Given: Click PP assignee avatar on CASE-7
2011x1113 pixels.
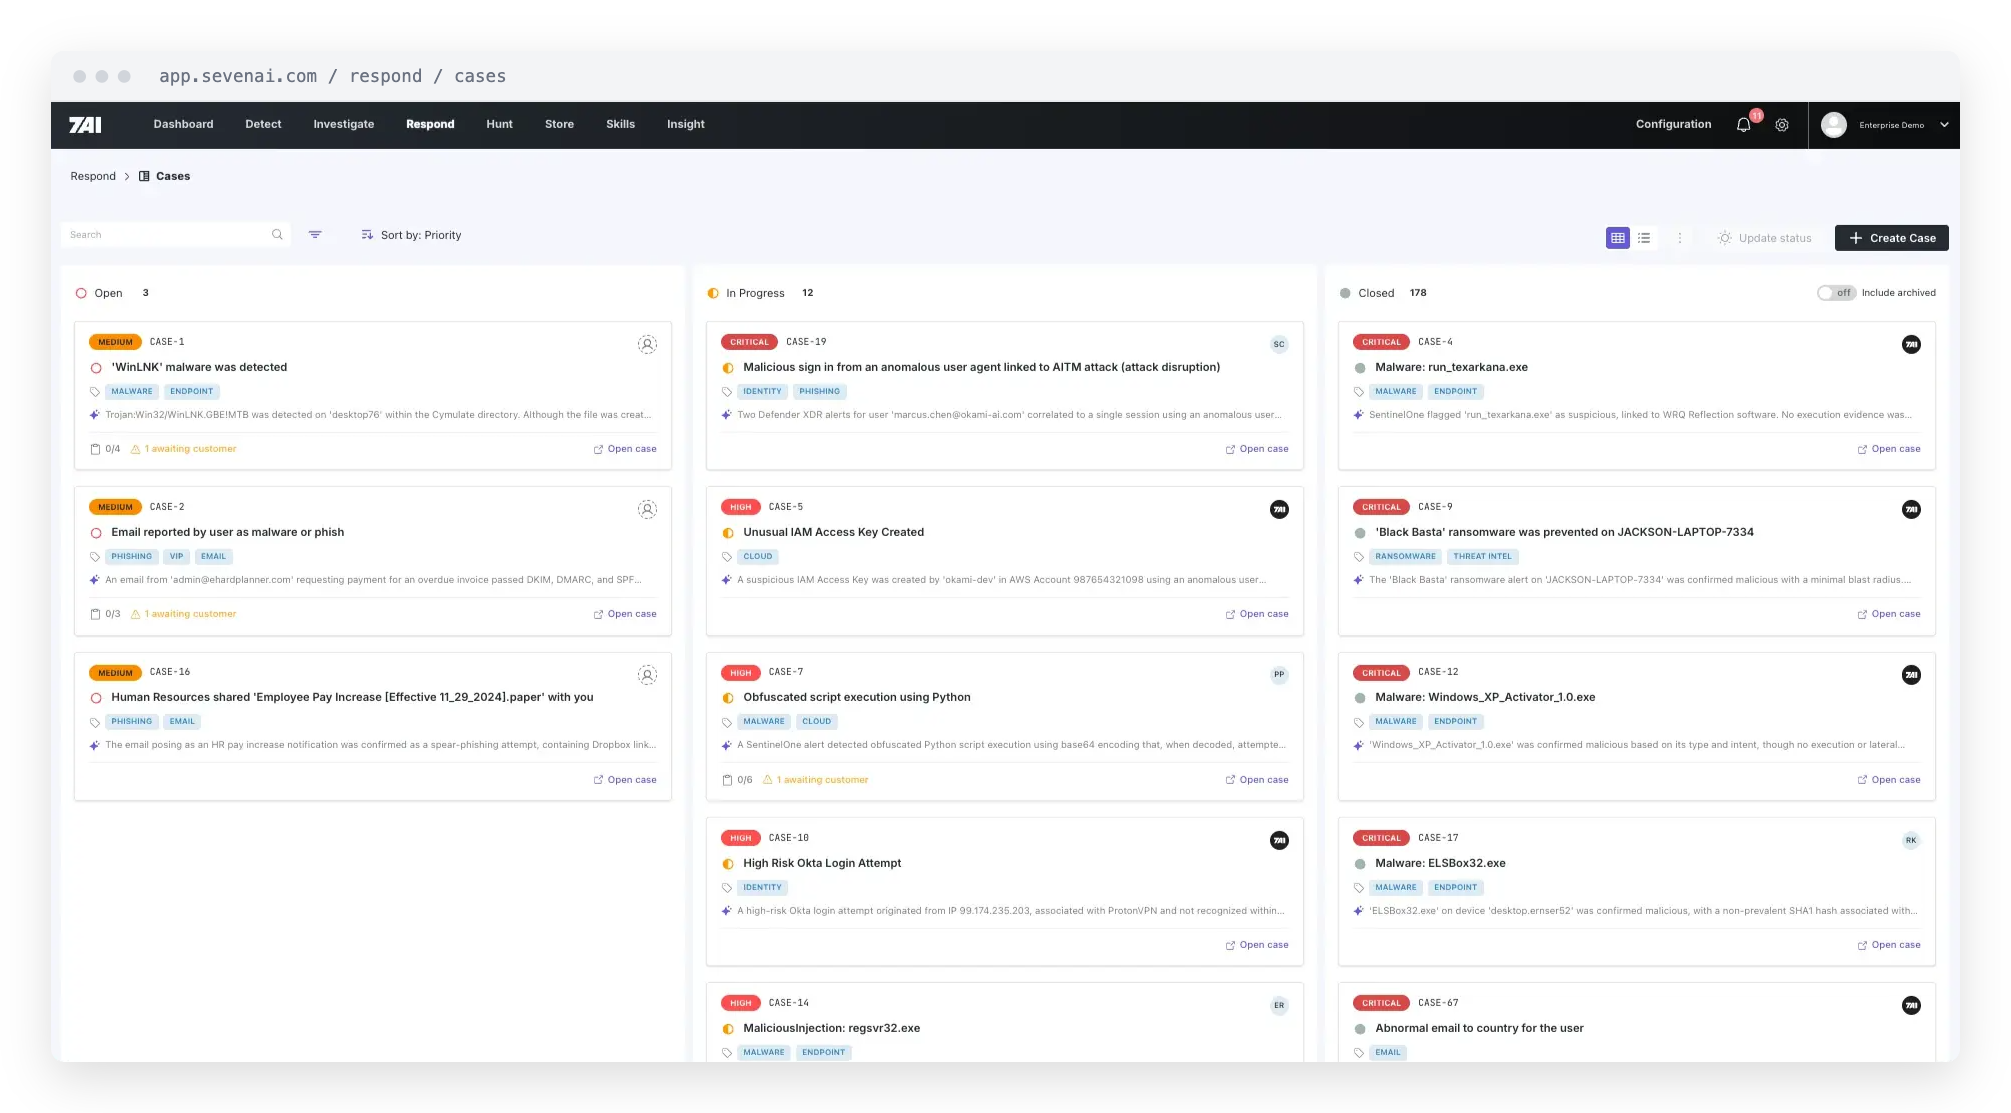Looking at the screenshot, I should tap(1279, 675).
